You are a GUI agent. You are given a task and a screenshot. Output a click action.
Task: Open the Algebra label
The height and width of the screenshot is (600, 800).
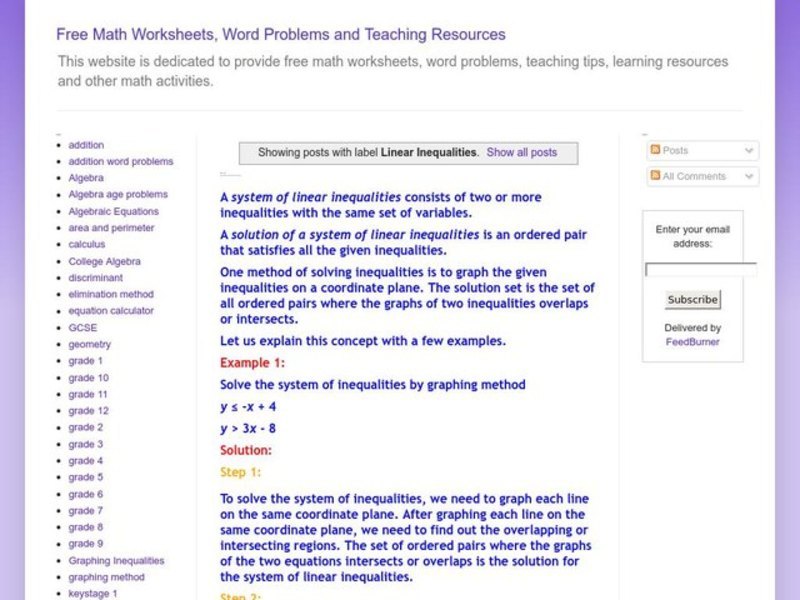84,177
